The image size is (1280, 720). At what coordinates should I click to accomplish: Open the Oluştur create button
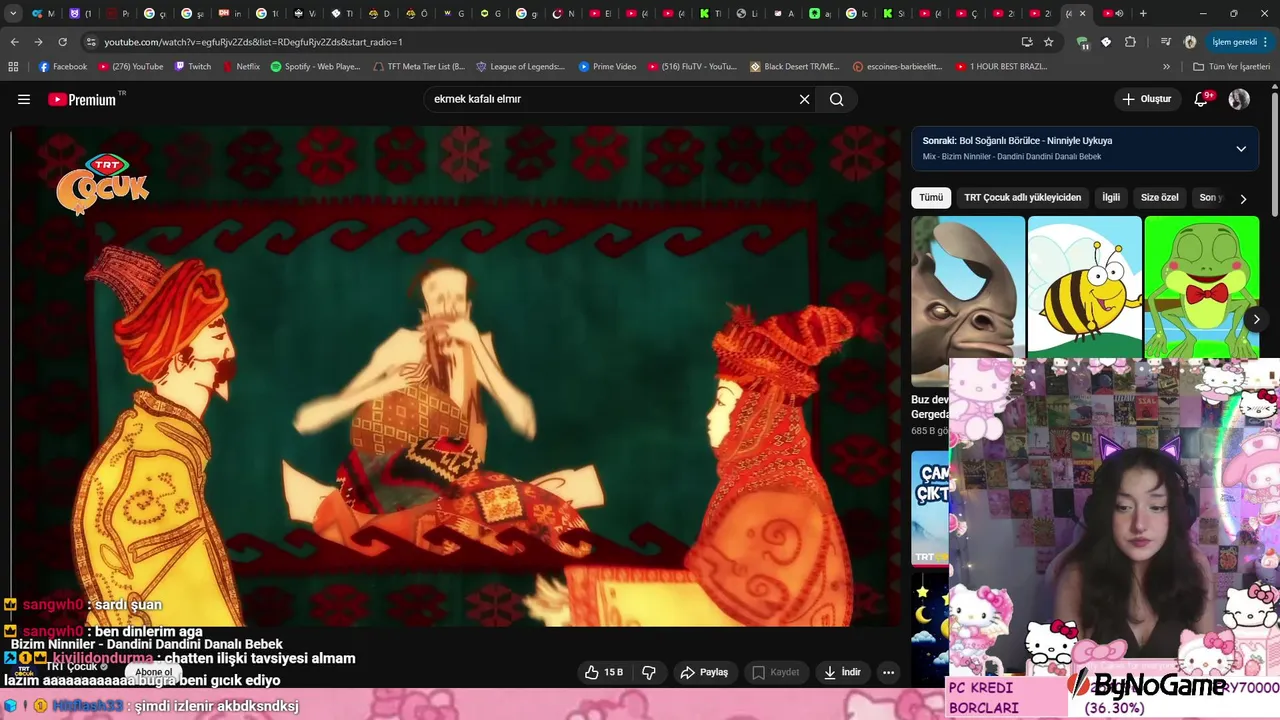tap(1146, 99)
